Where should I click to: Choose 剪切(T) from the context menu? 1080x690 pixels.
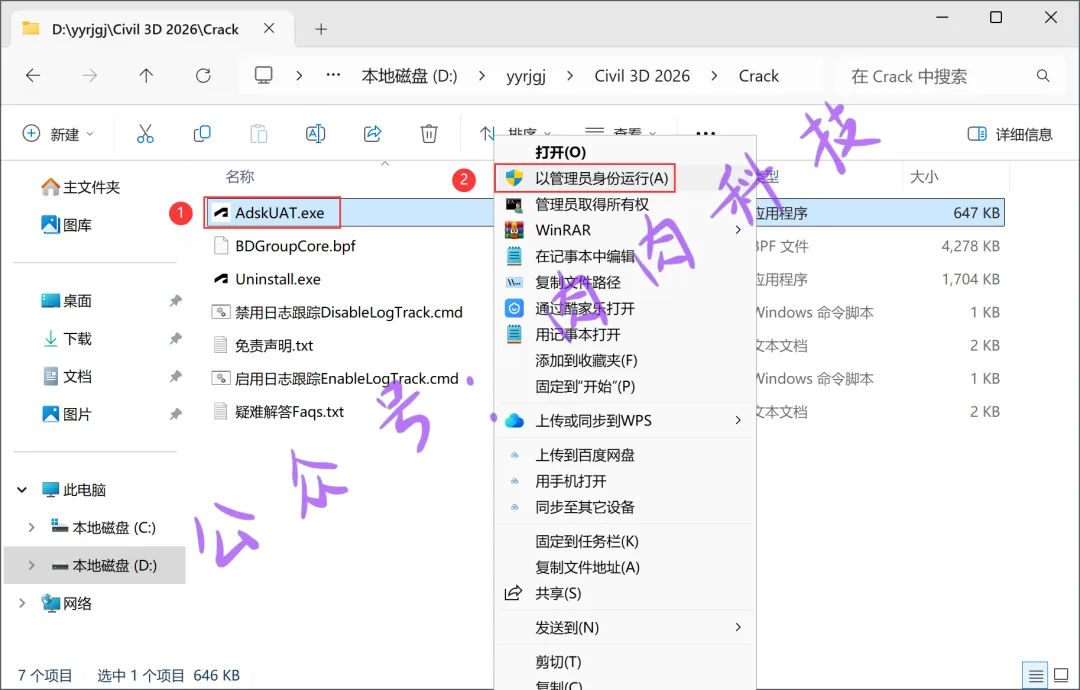tap(558, 662)
